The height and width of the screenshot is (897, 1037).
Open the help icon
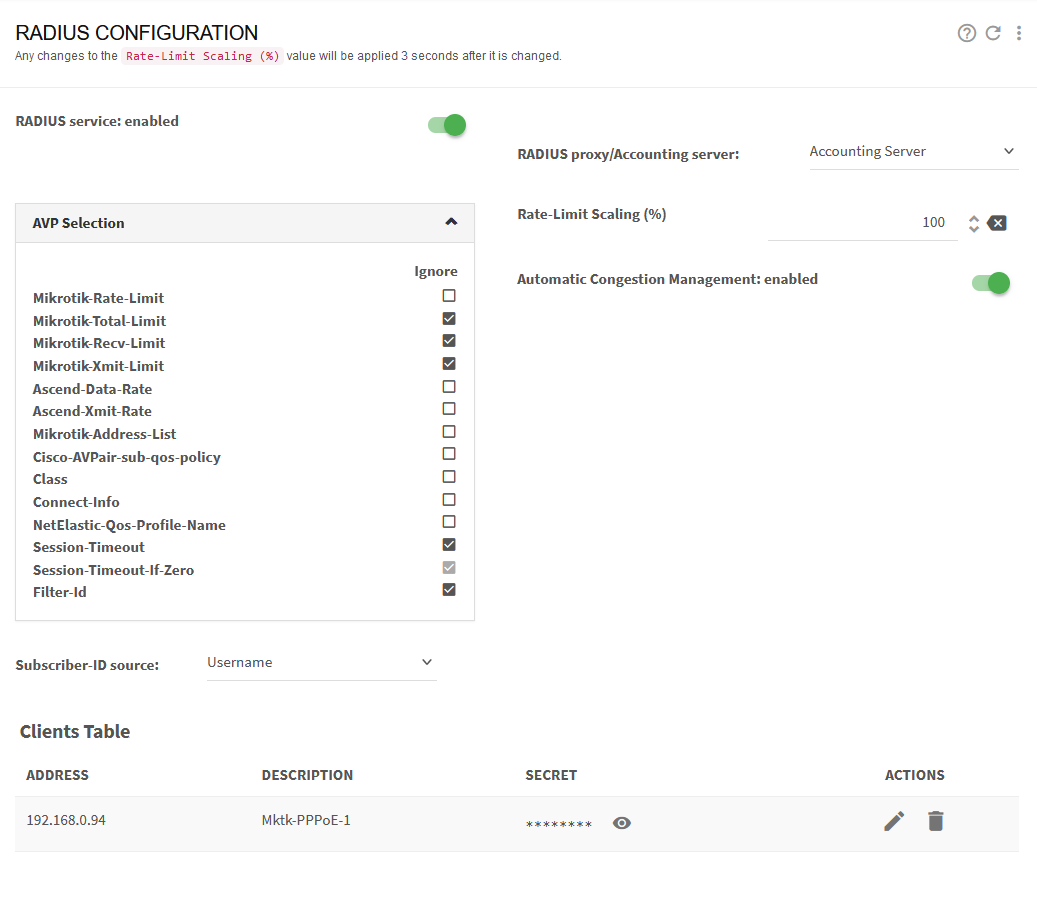tap(966, 32)
